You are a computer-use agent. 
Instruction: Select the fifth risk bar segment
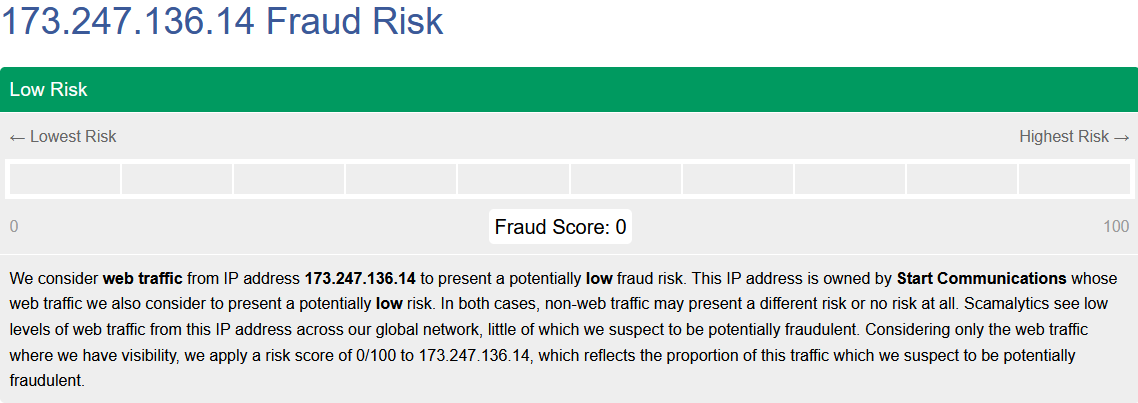[x=513, y=179]
